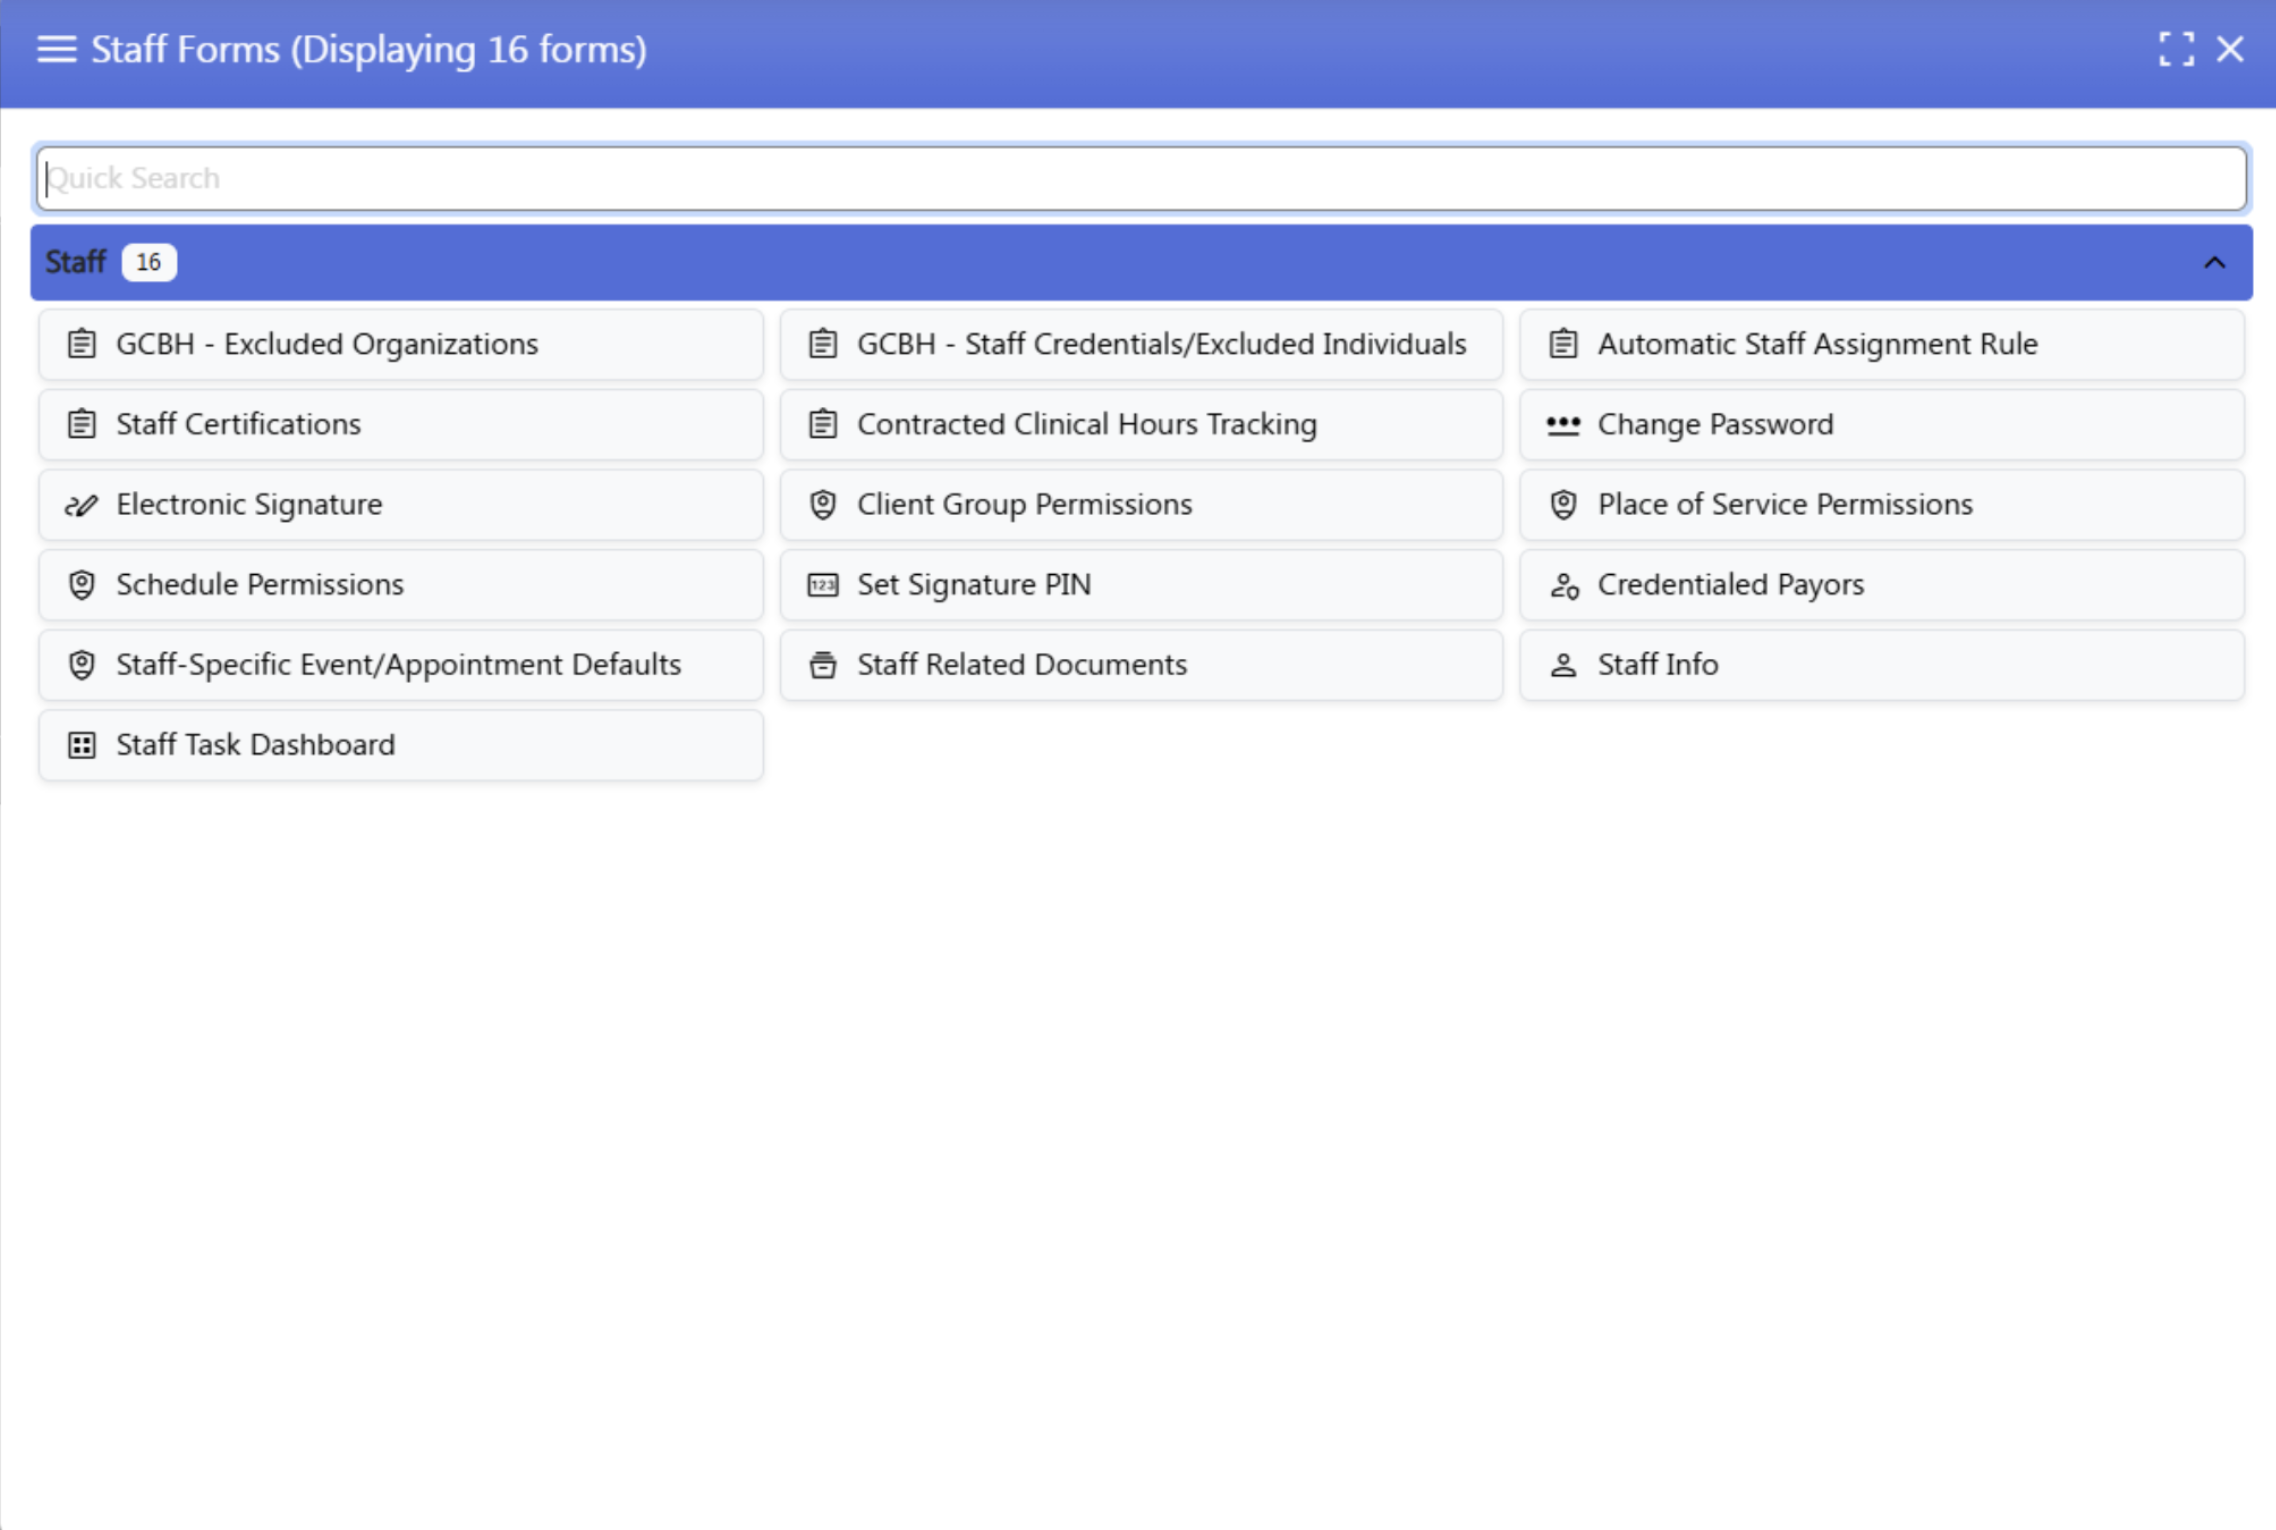Image resolution: width=2276 pixels, height=1530 pixels.
Task: Open Staff-Specific Event/Appointment Defaults form
Action: [401, 664]
